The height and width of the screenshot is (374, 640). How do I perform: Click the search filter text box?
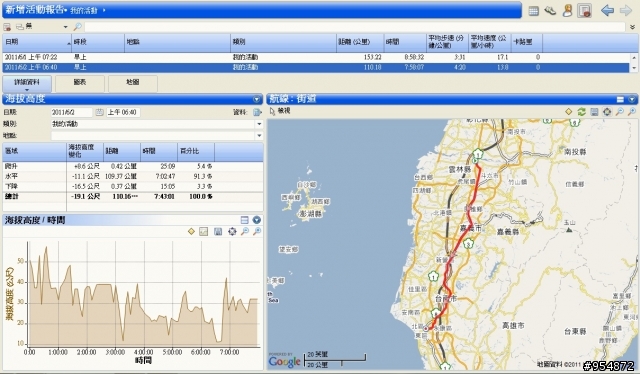tap(354, 27)
